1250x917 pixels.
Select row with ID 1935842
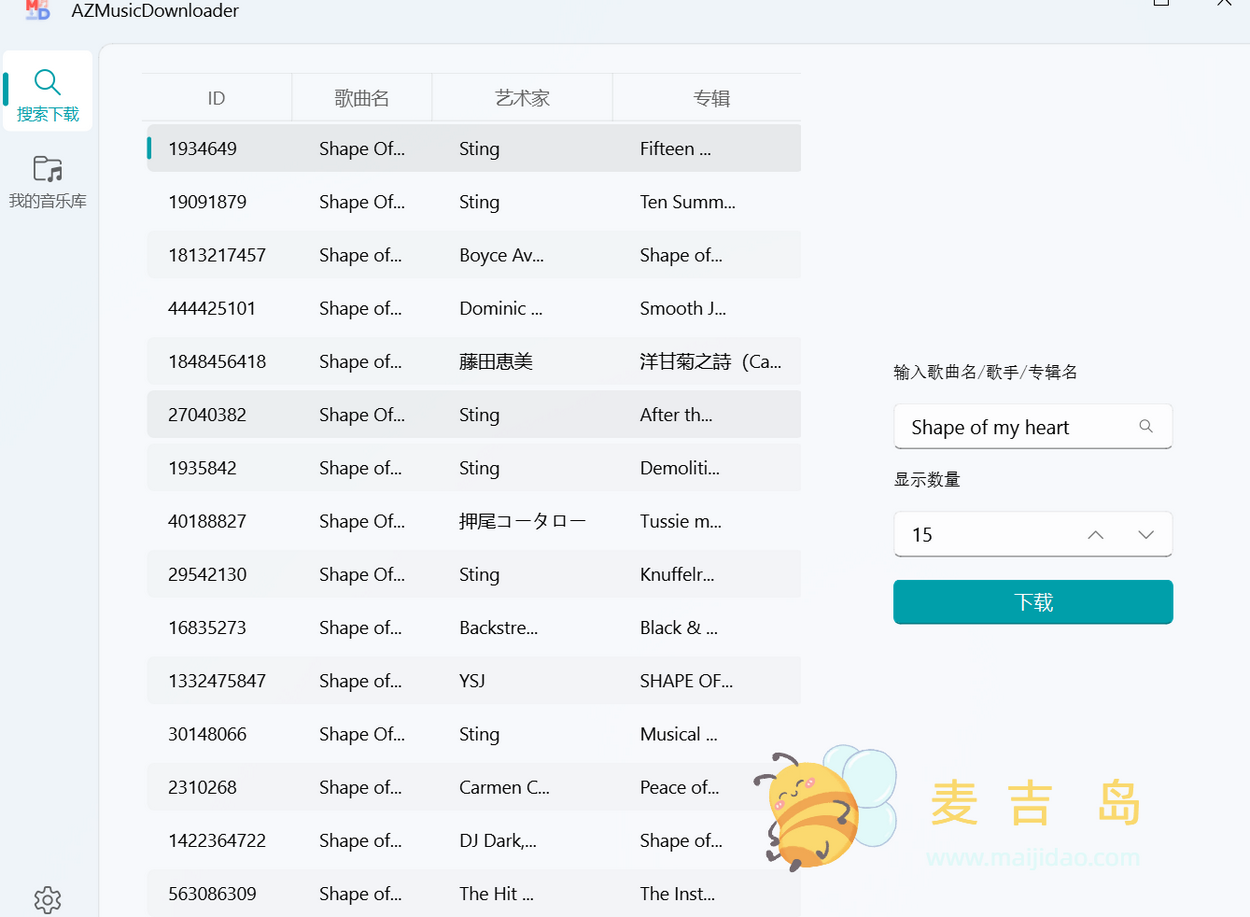pyautogui.click(x=474, y=467)
